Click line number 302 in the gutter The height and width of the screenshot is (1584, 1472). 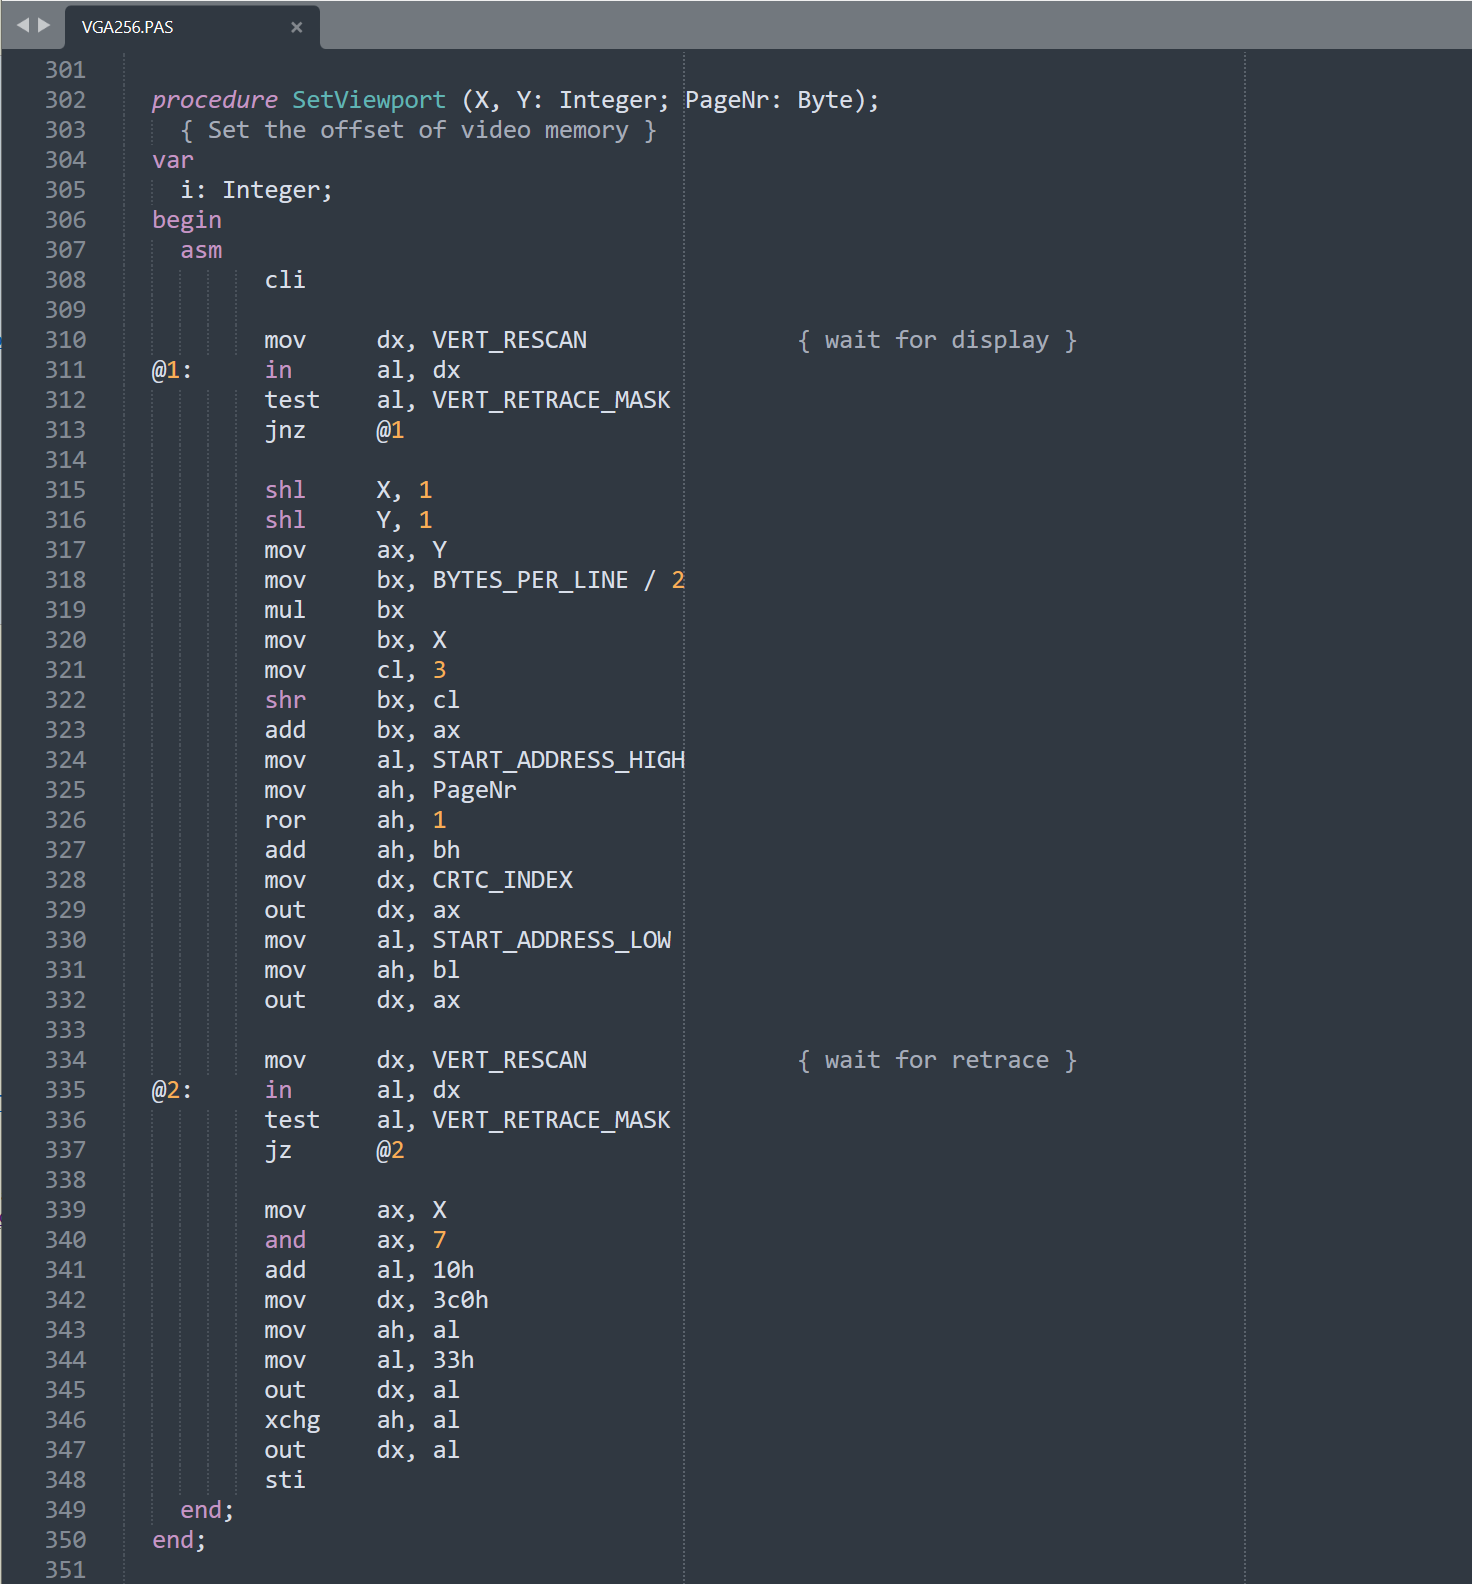click(x=65, y=100)
